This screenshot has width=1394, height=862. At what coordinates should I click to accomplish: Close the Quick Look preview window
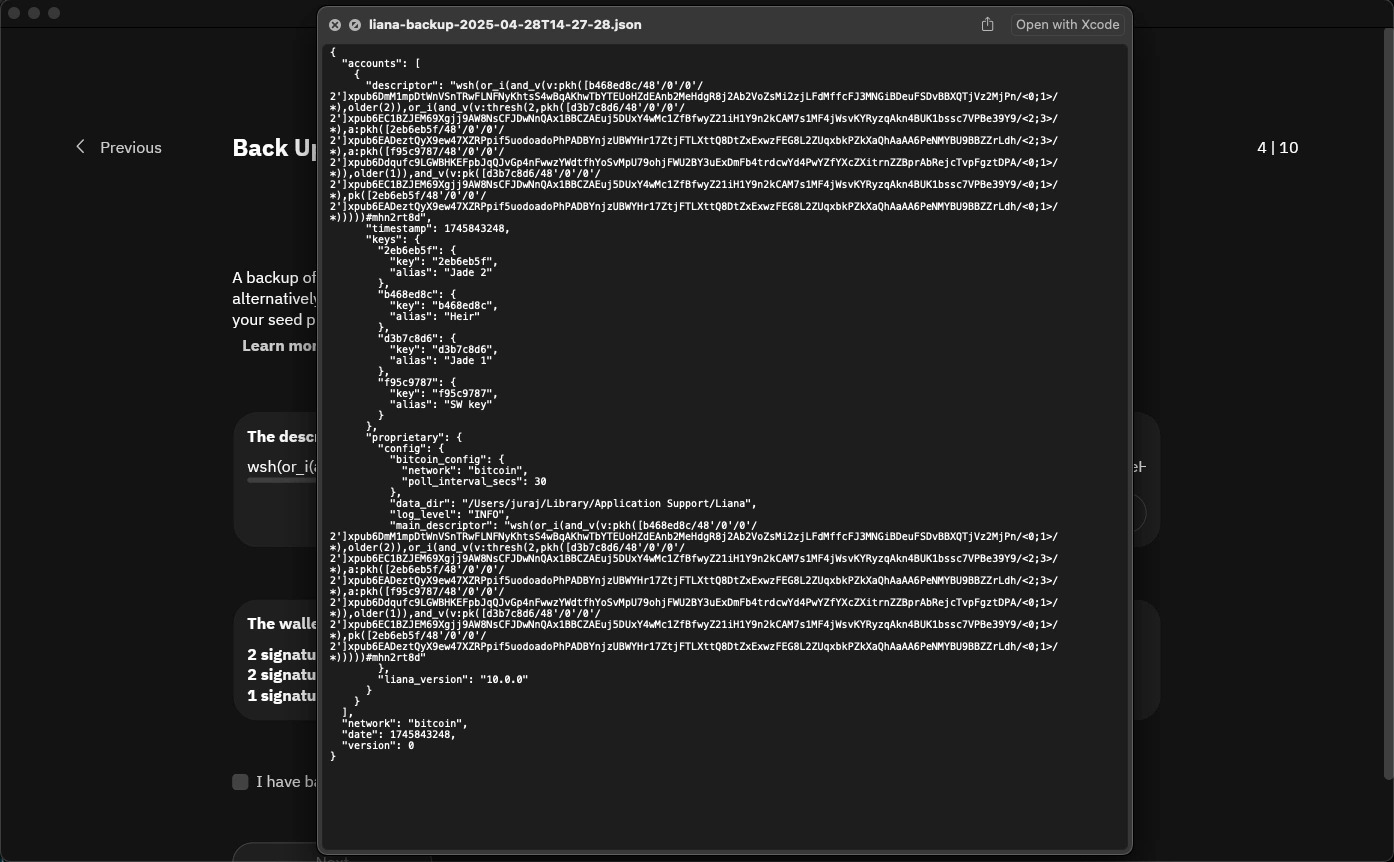(x=335, y=25)
